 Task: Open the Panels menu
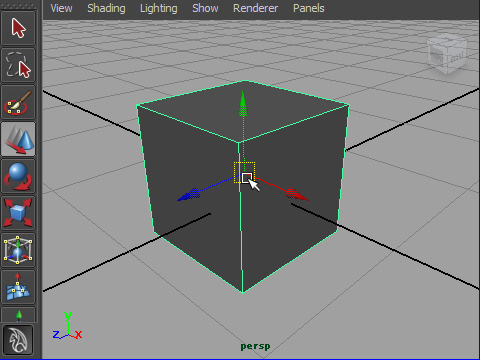309,8
